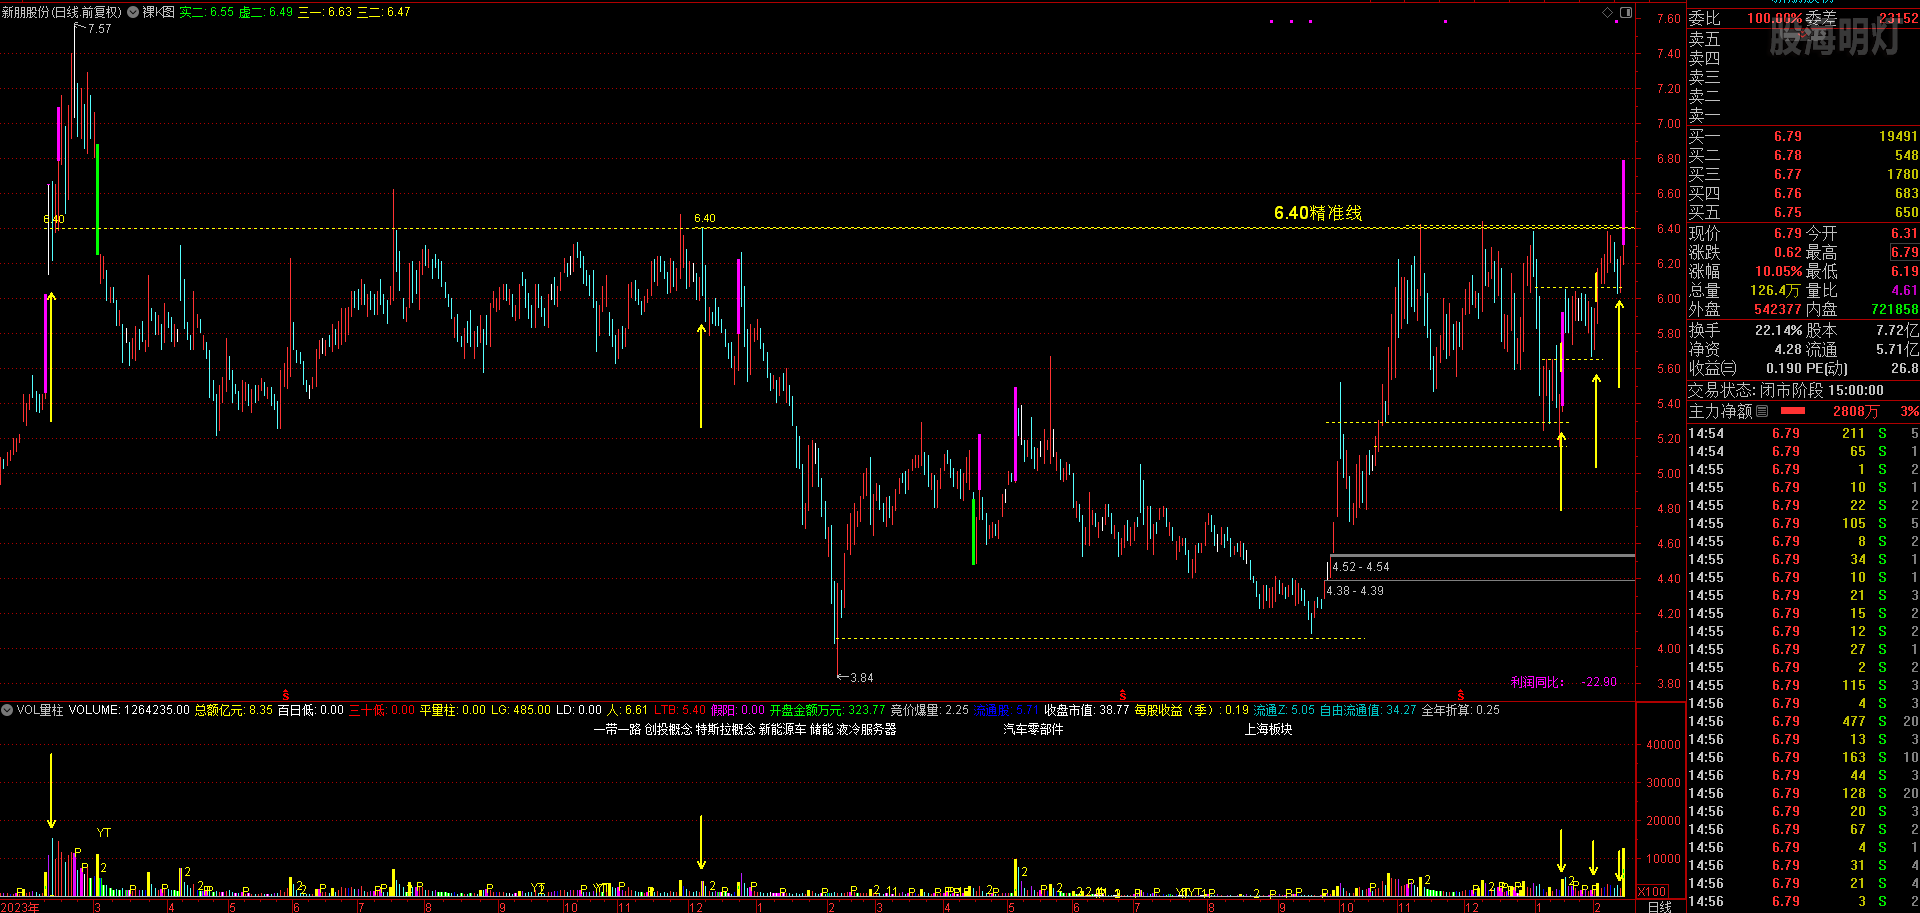Click the VOL量柱 indicator label
Viewport: 1920px width, 913px height.
click(40, 710)
